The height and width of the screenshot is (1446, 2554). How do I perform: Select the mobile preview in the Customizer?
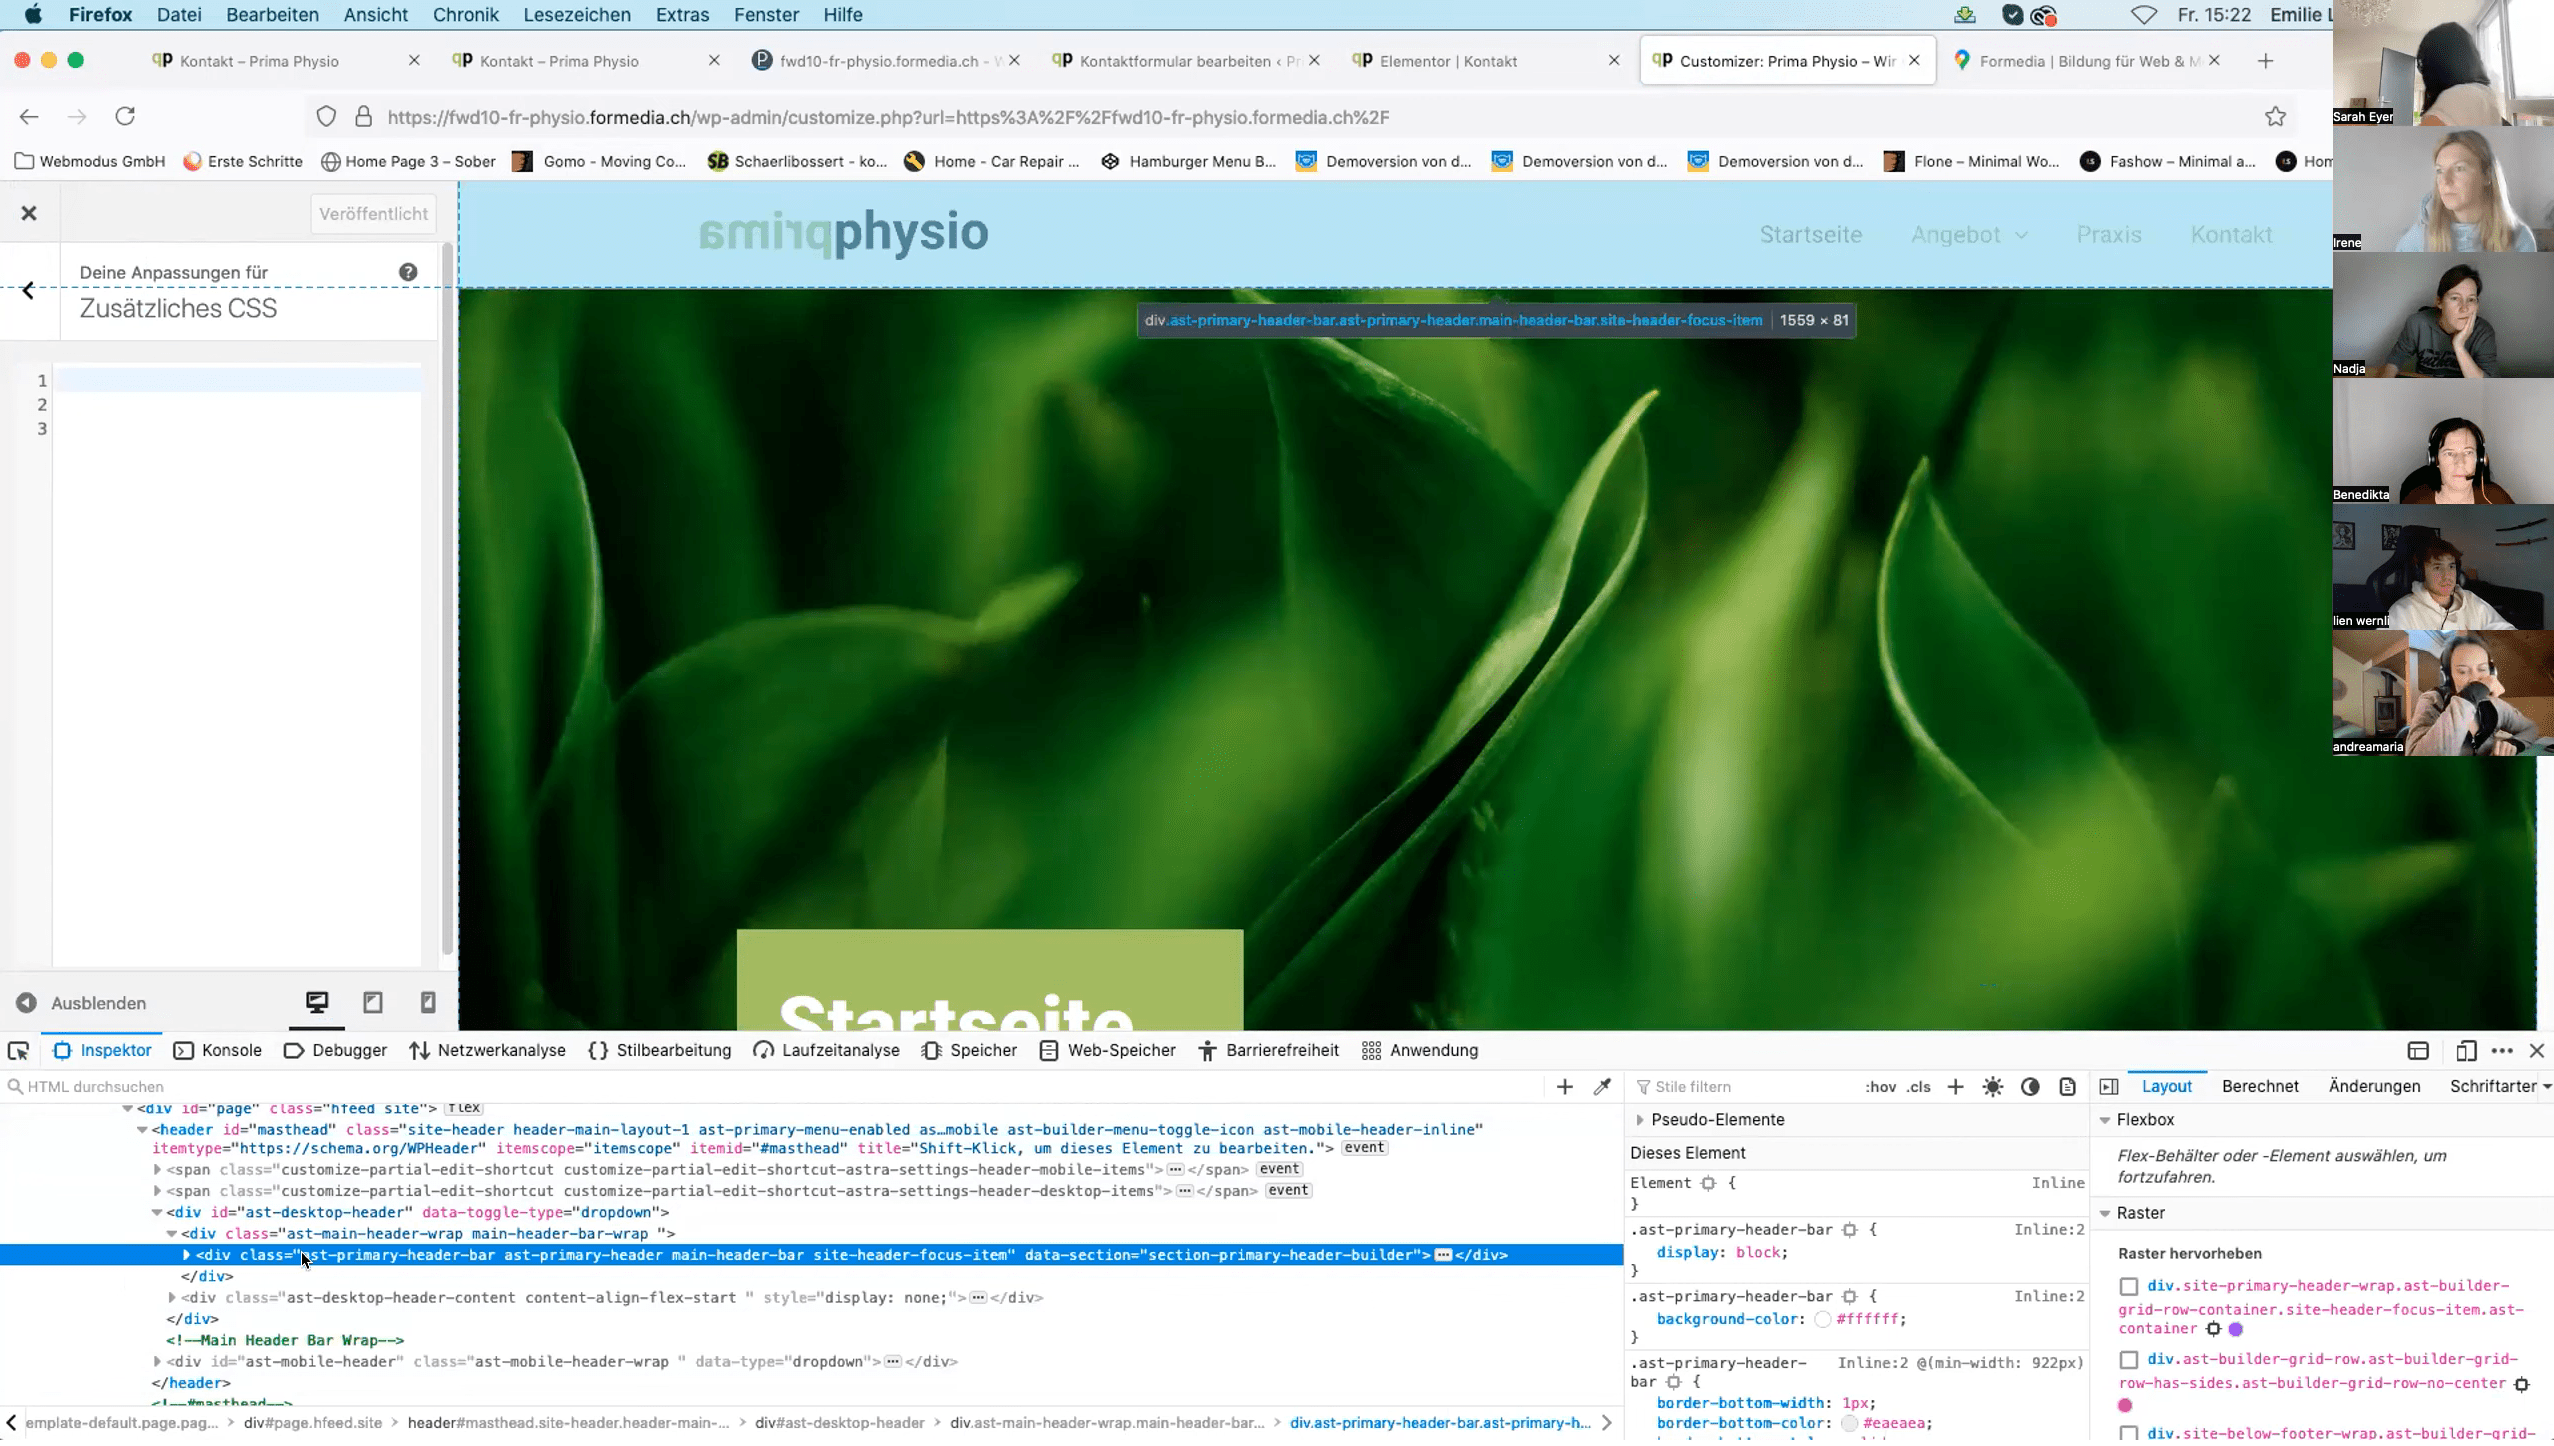pyautogui.click(x=428, y=1002)
